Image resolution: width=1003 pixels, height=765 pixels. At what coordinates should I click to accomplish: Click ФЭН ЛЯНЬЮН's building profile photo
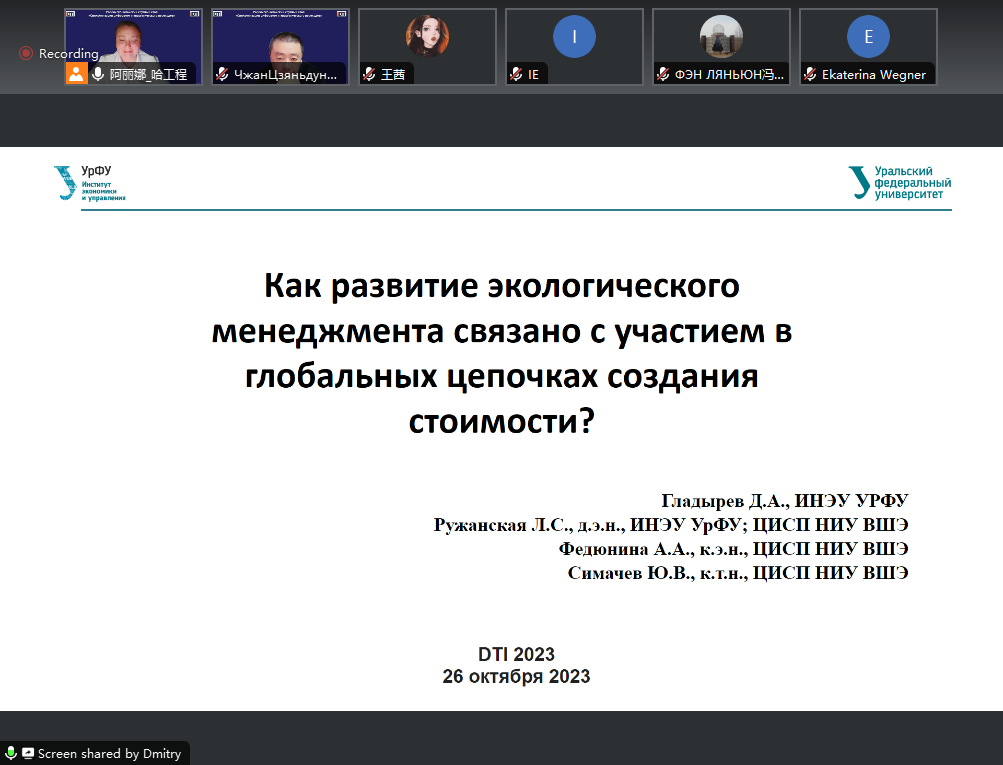(x=721, y=37)
